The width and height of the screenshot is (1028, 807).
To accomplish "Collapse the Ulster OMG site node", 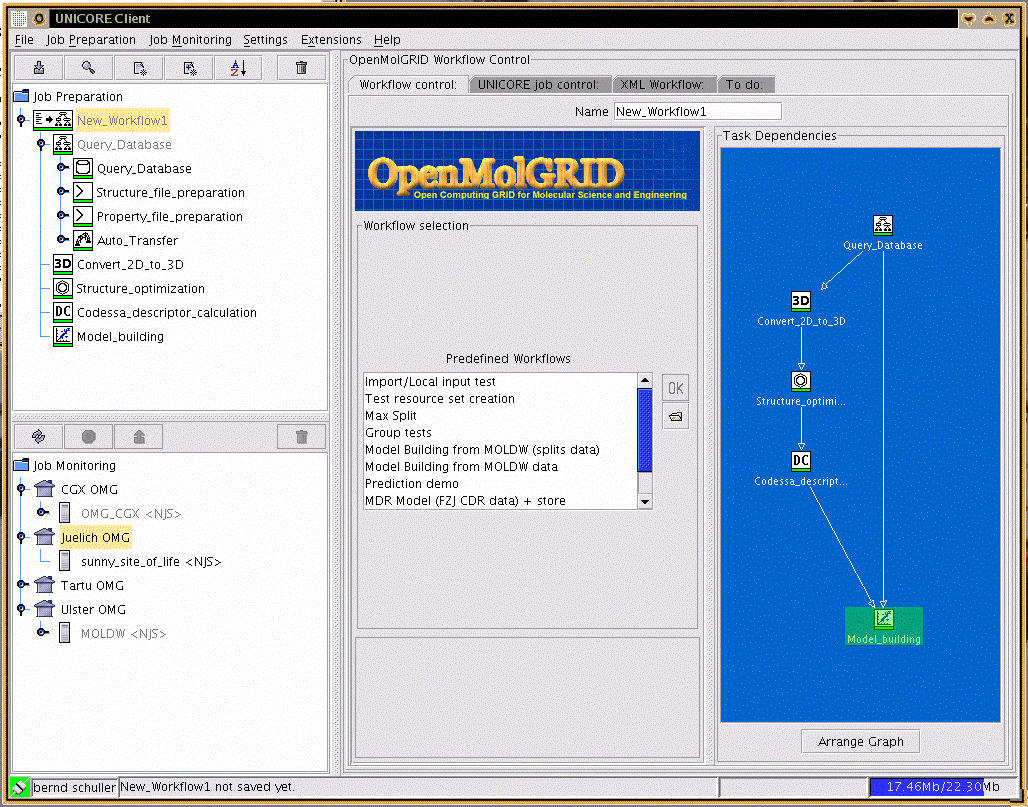I will point(22,609).
